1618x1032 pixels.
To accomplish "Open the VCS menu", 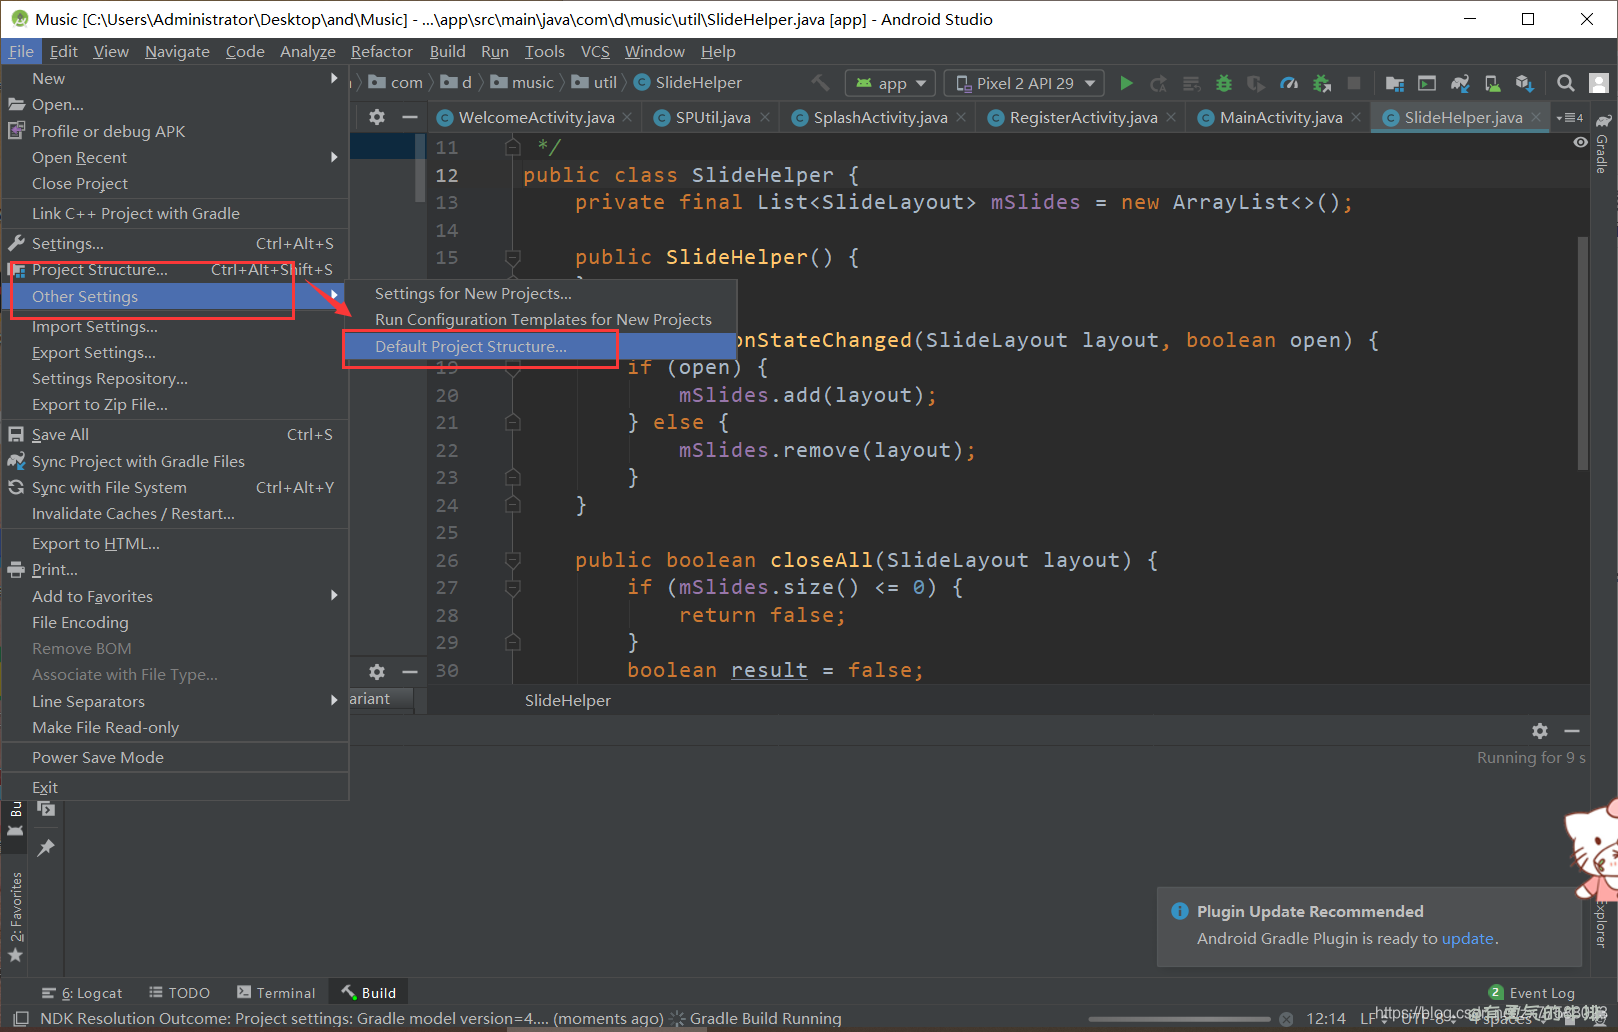I will coord(595,51).
